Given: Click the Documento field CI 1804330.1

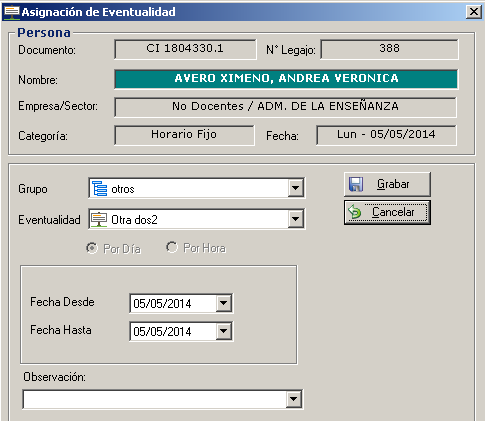Looking at the screenshot, I should coord(185,49).
